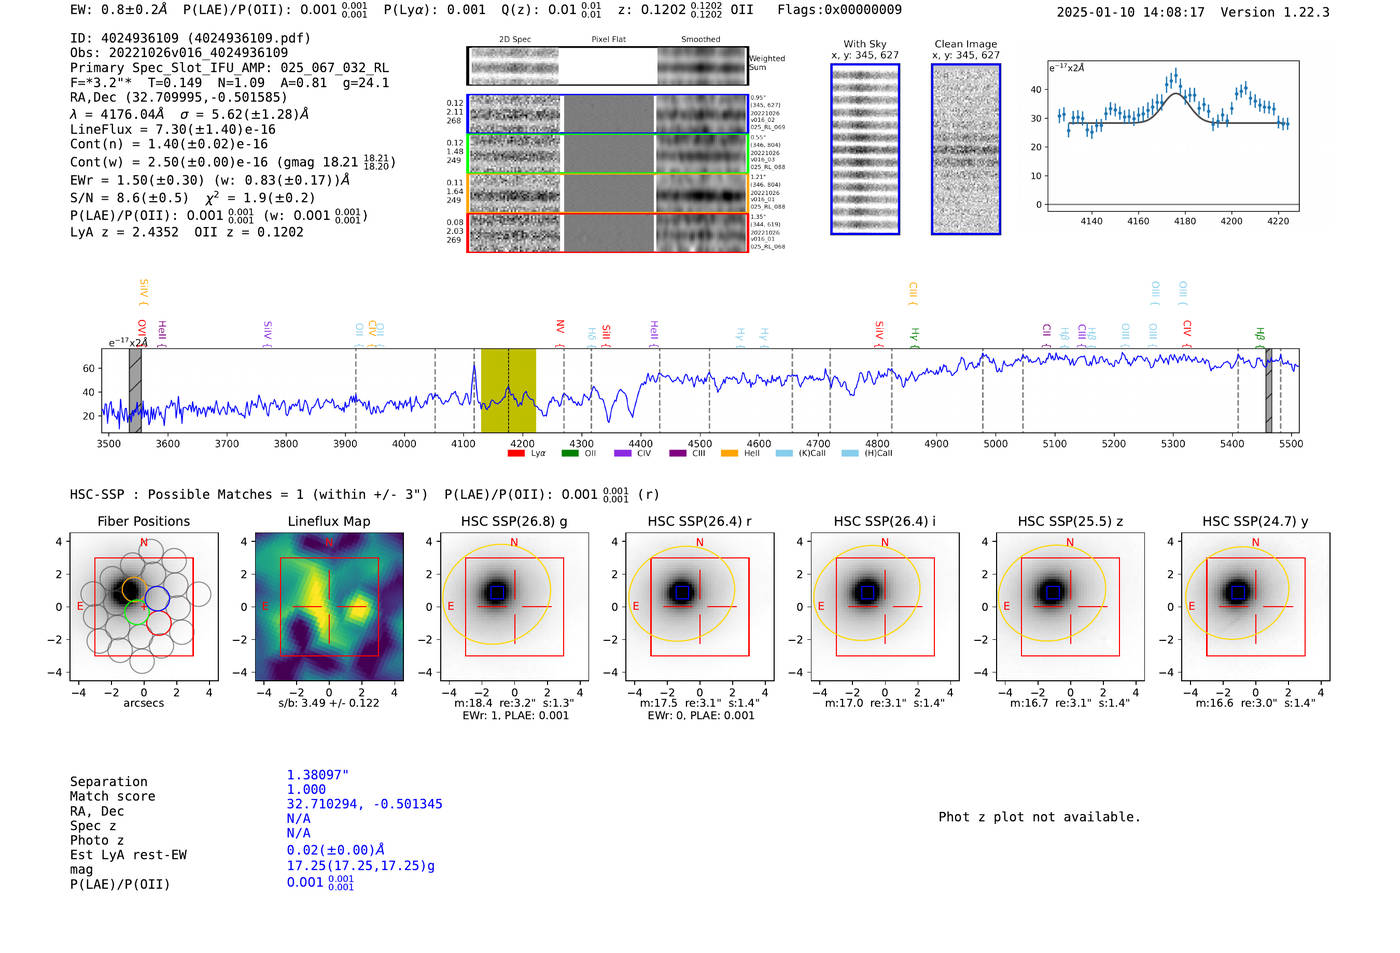Screen dimensions: 1400x953
Task: Click the Primary Spec_Slot_IFU_AMP line
Action: (x=230, y=68)
